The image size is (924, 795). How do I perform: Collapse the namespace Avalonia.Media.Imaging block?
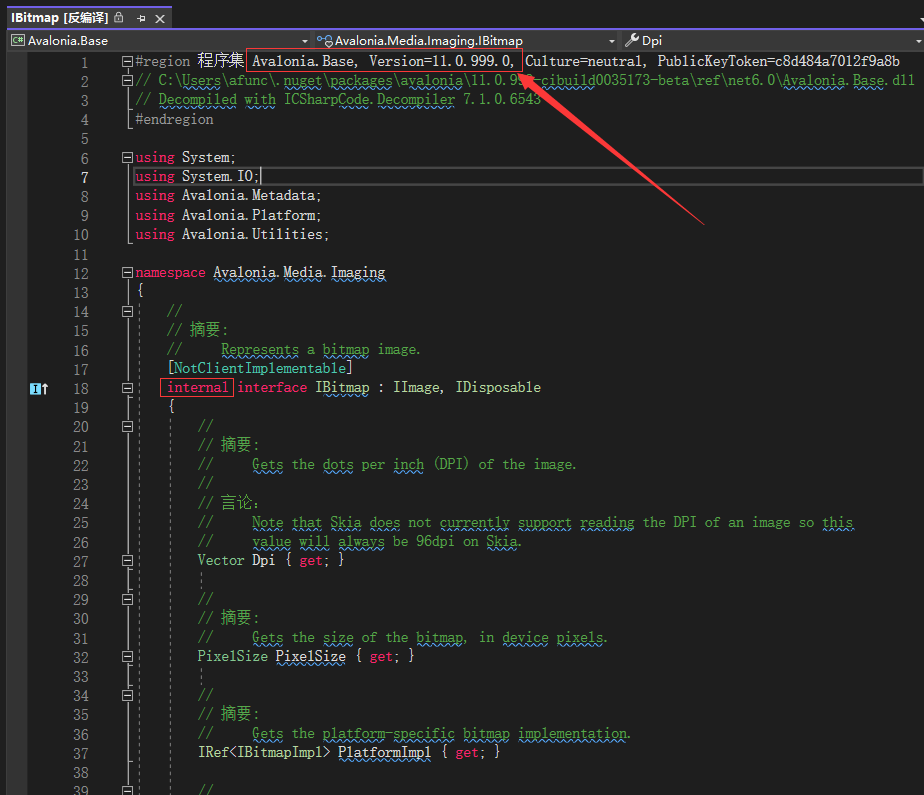click(127, 273)
